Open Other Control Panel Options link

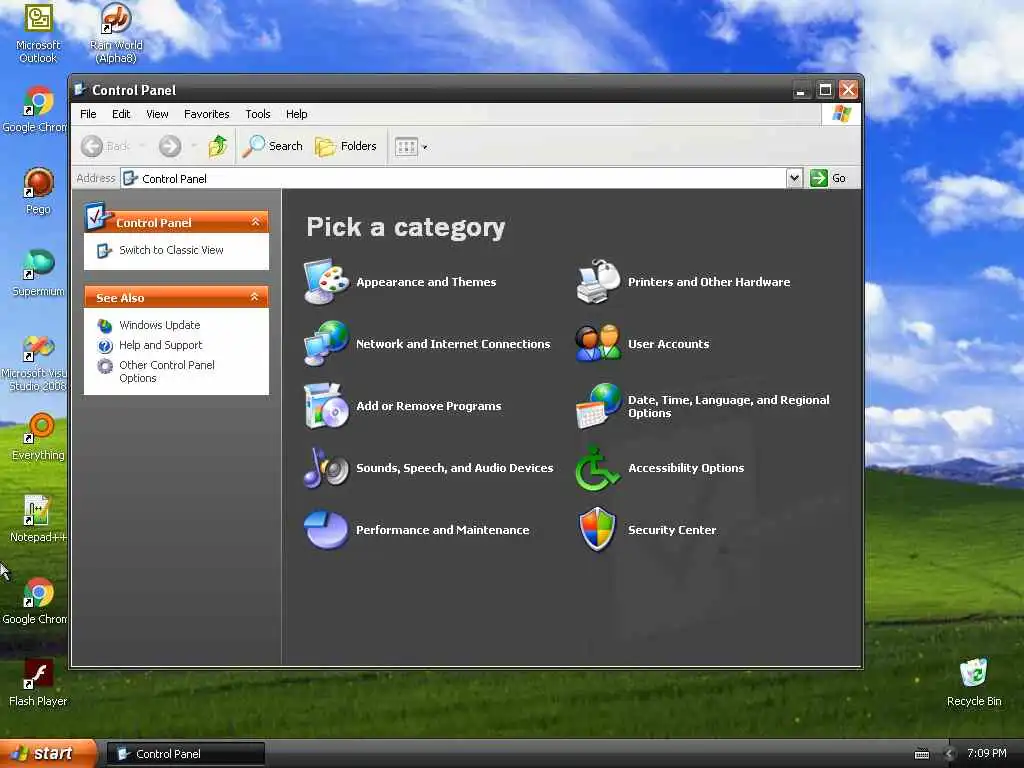tap(167, 372)
